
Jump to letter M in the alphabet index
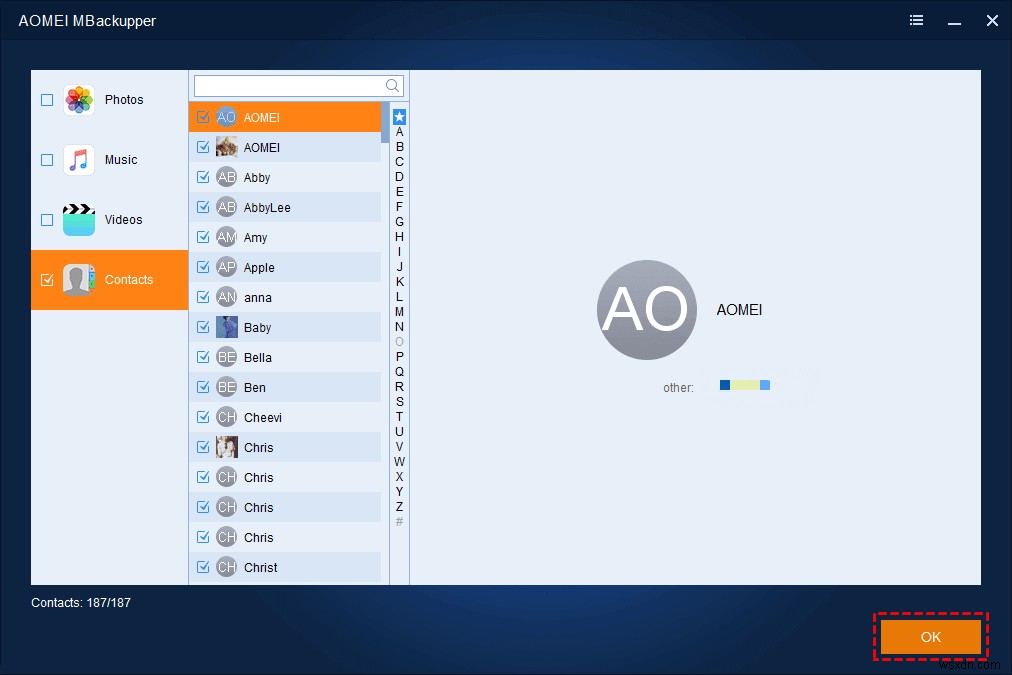tap(399, 311)
